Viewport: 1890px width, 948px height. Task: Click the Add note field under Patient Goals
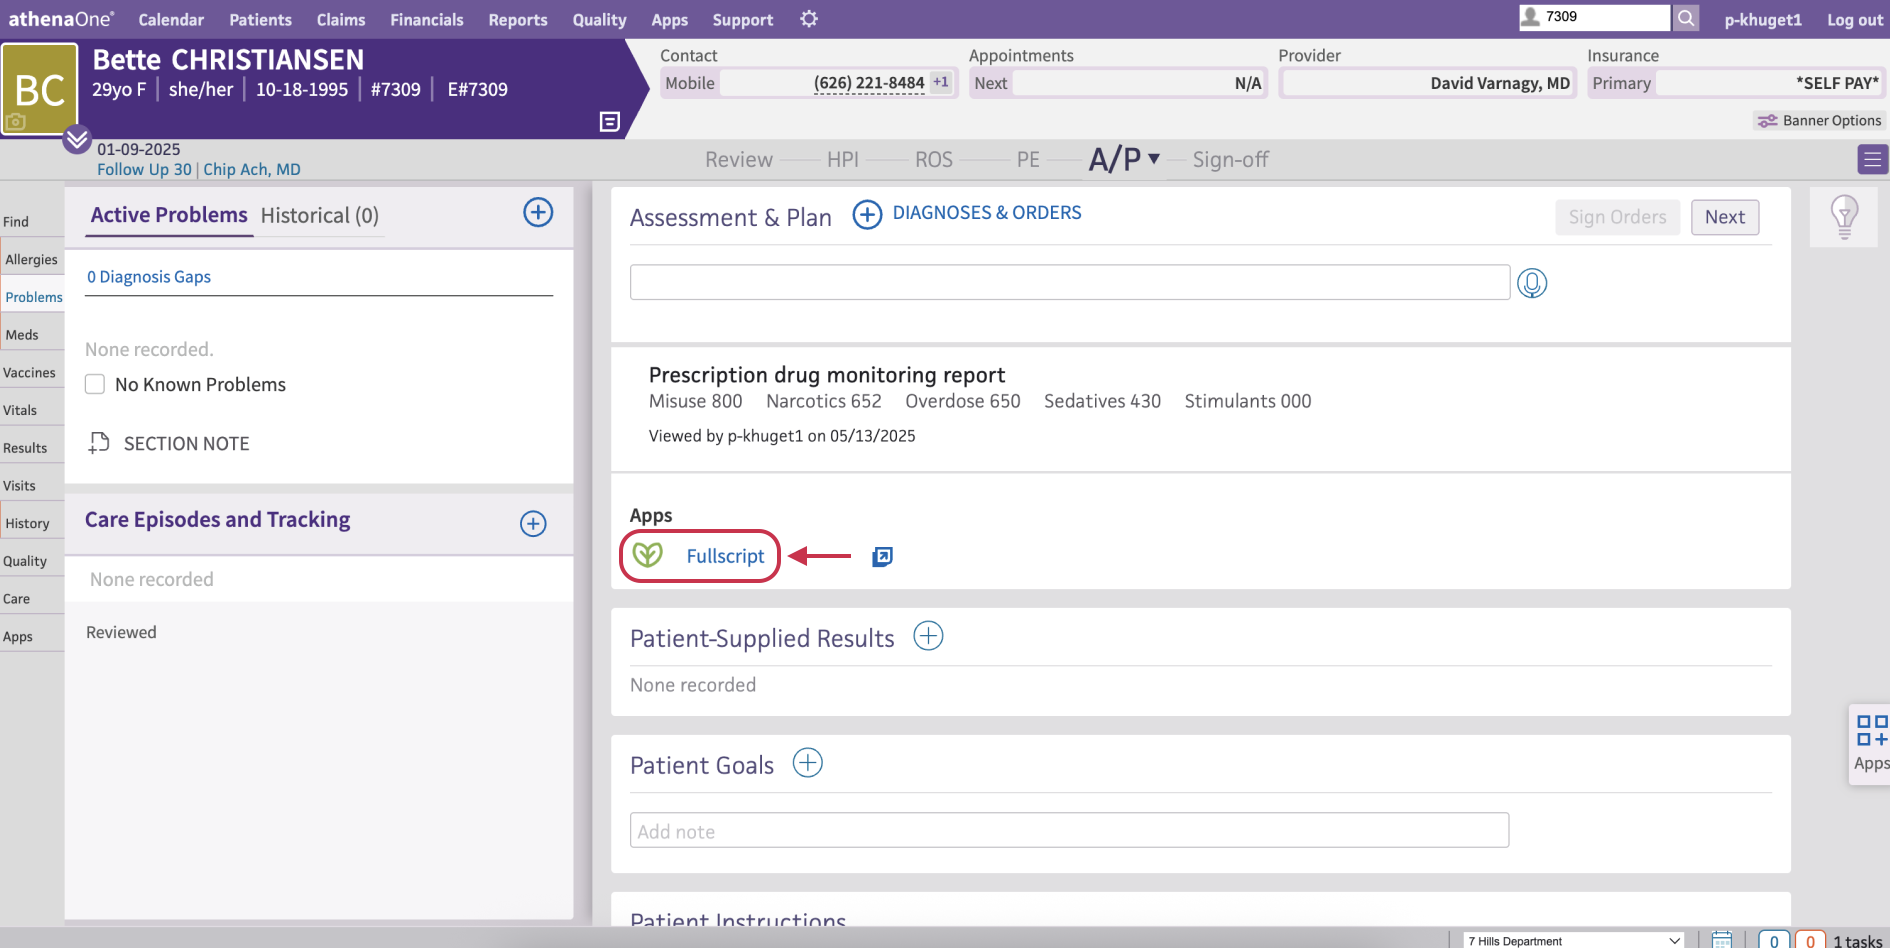(1068, 830)
